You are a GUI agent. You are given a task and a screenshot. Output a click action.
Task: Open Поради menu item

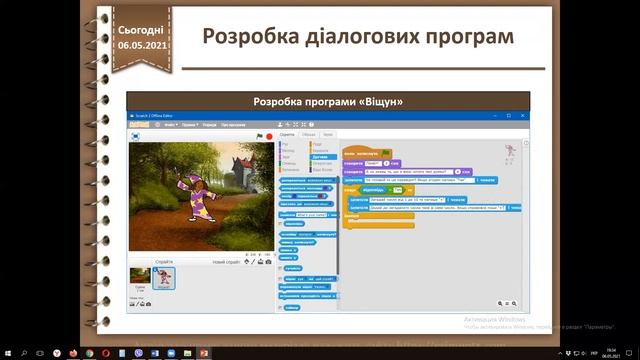click(x=210, y=125)
